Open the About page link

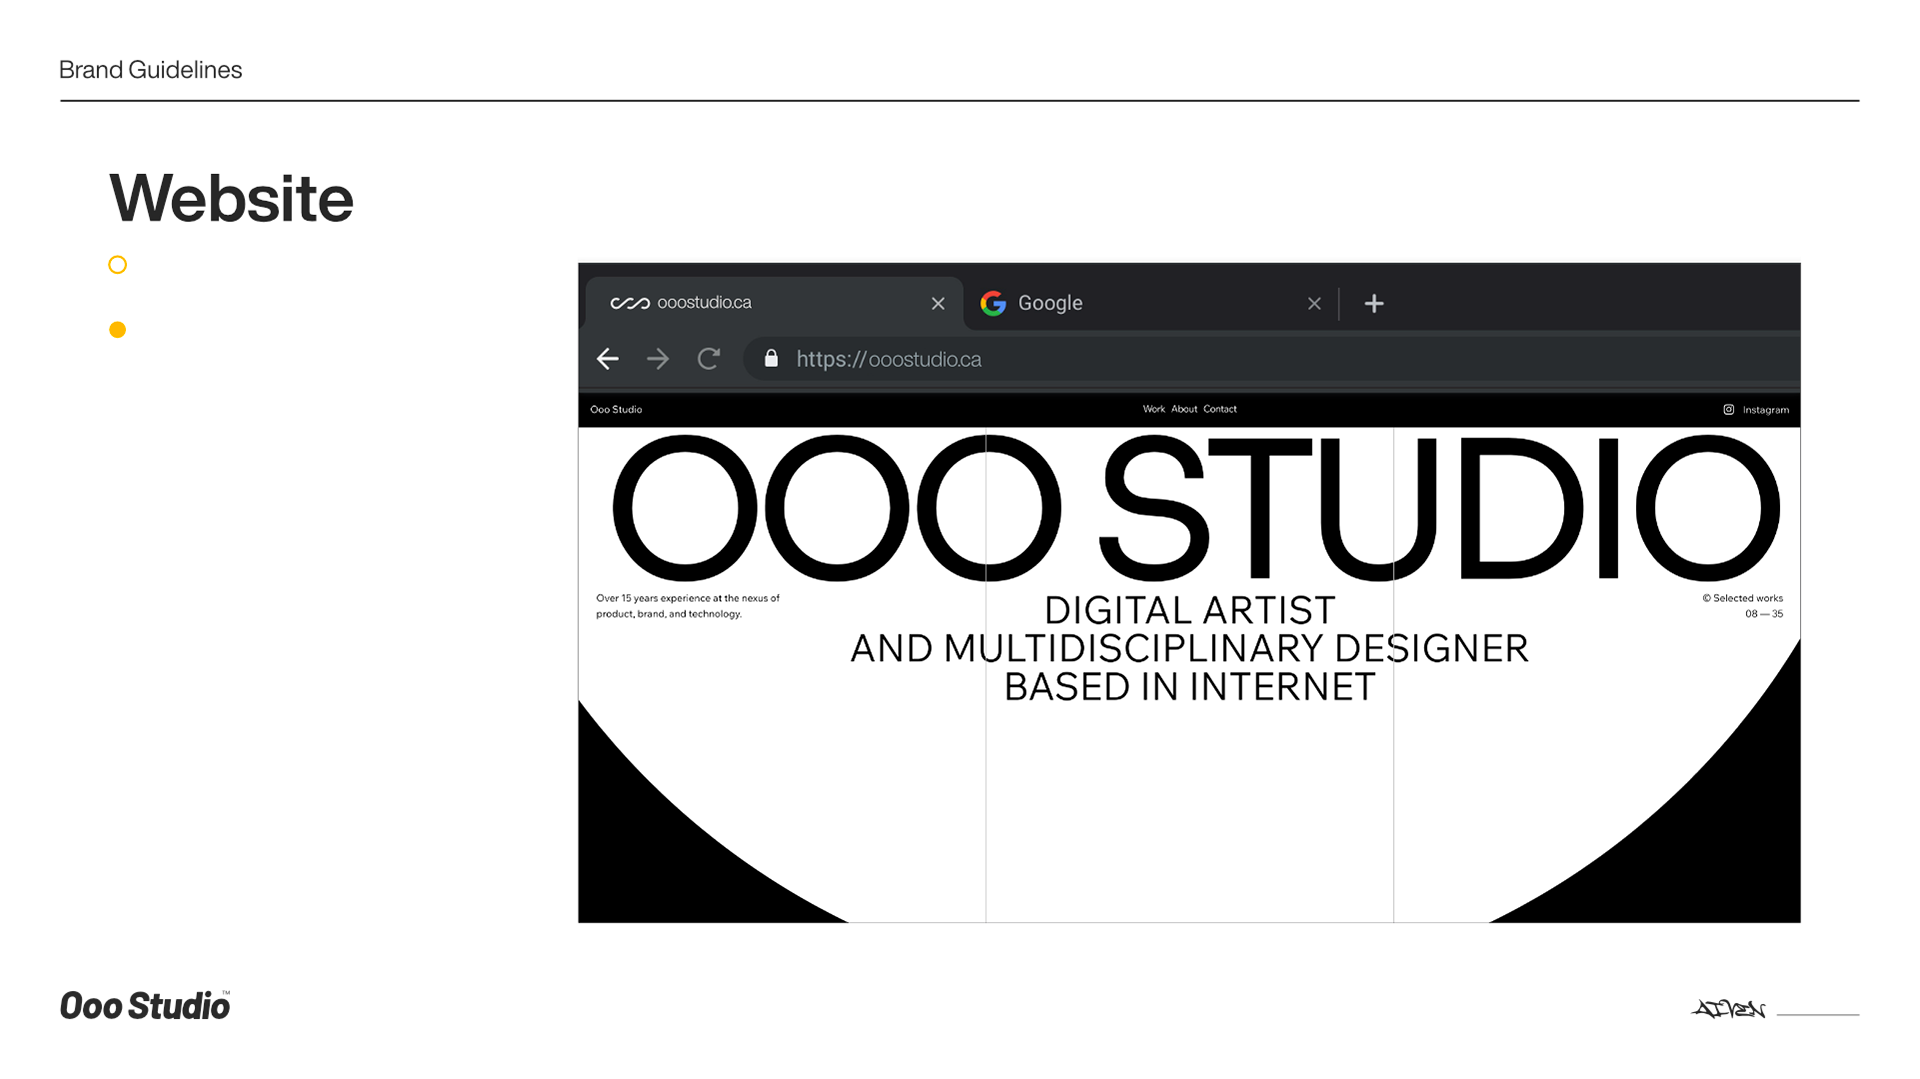pos(1184,409)
